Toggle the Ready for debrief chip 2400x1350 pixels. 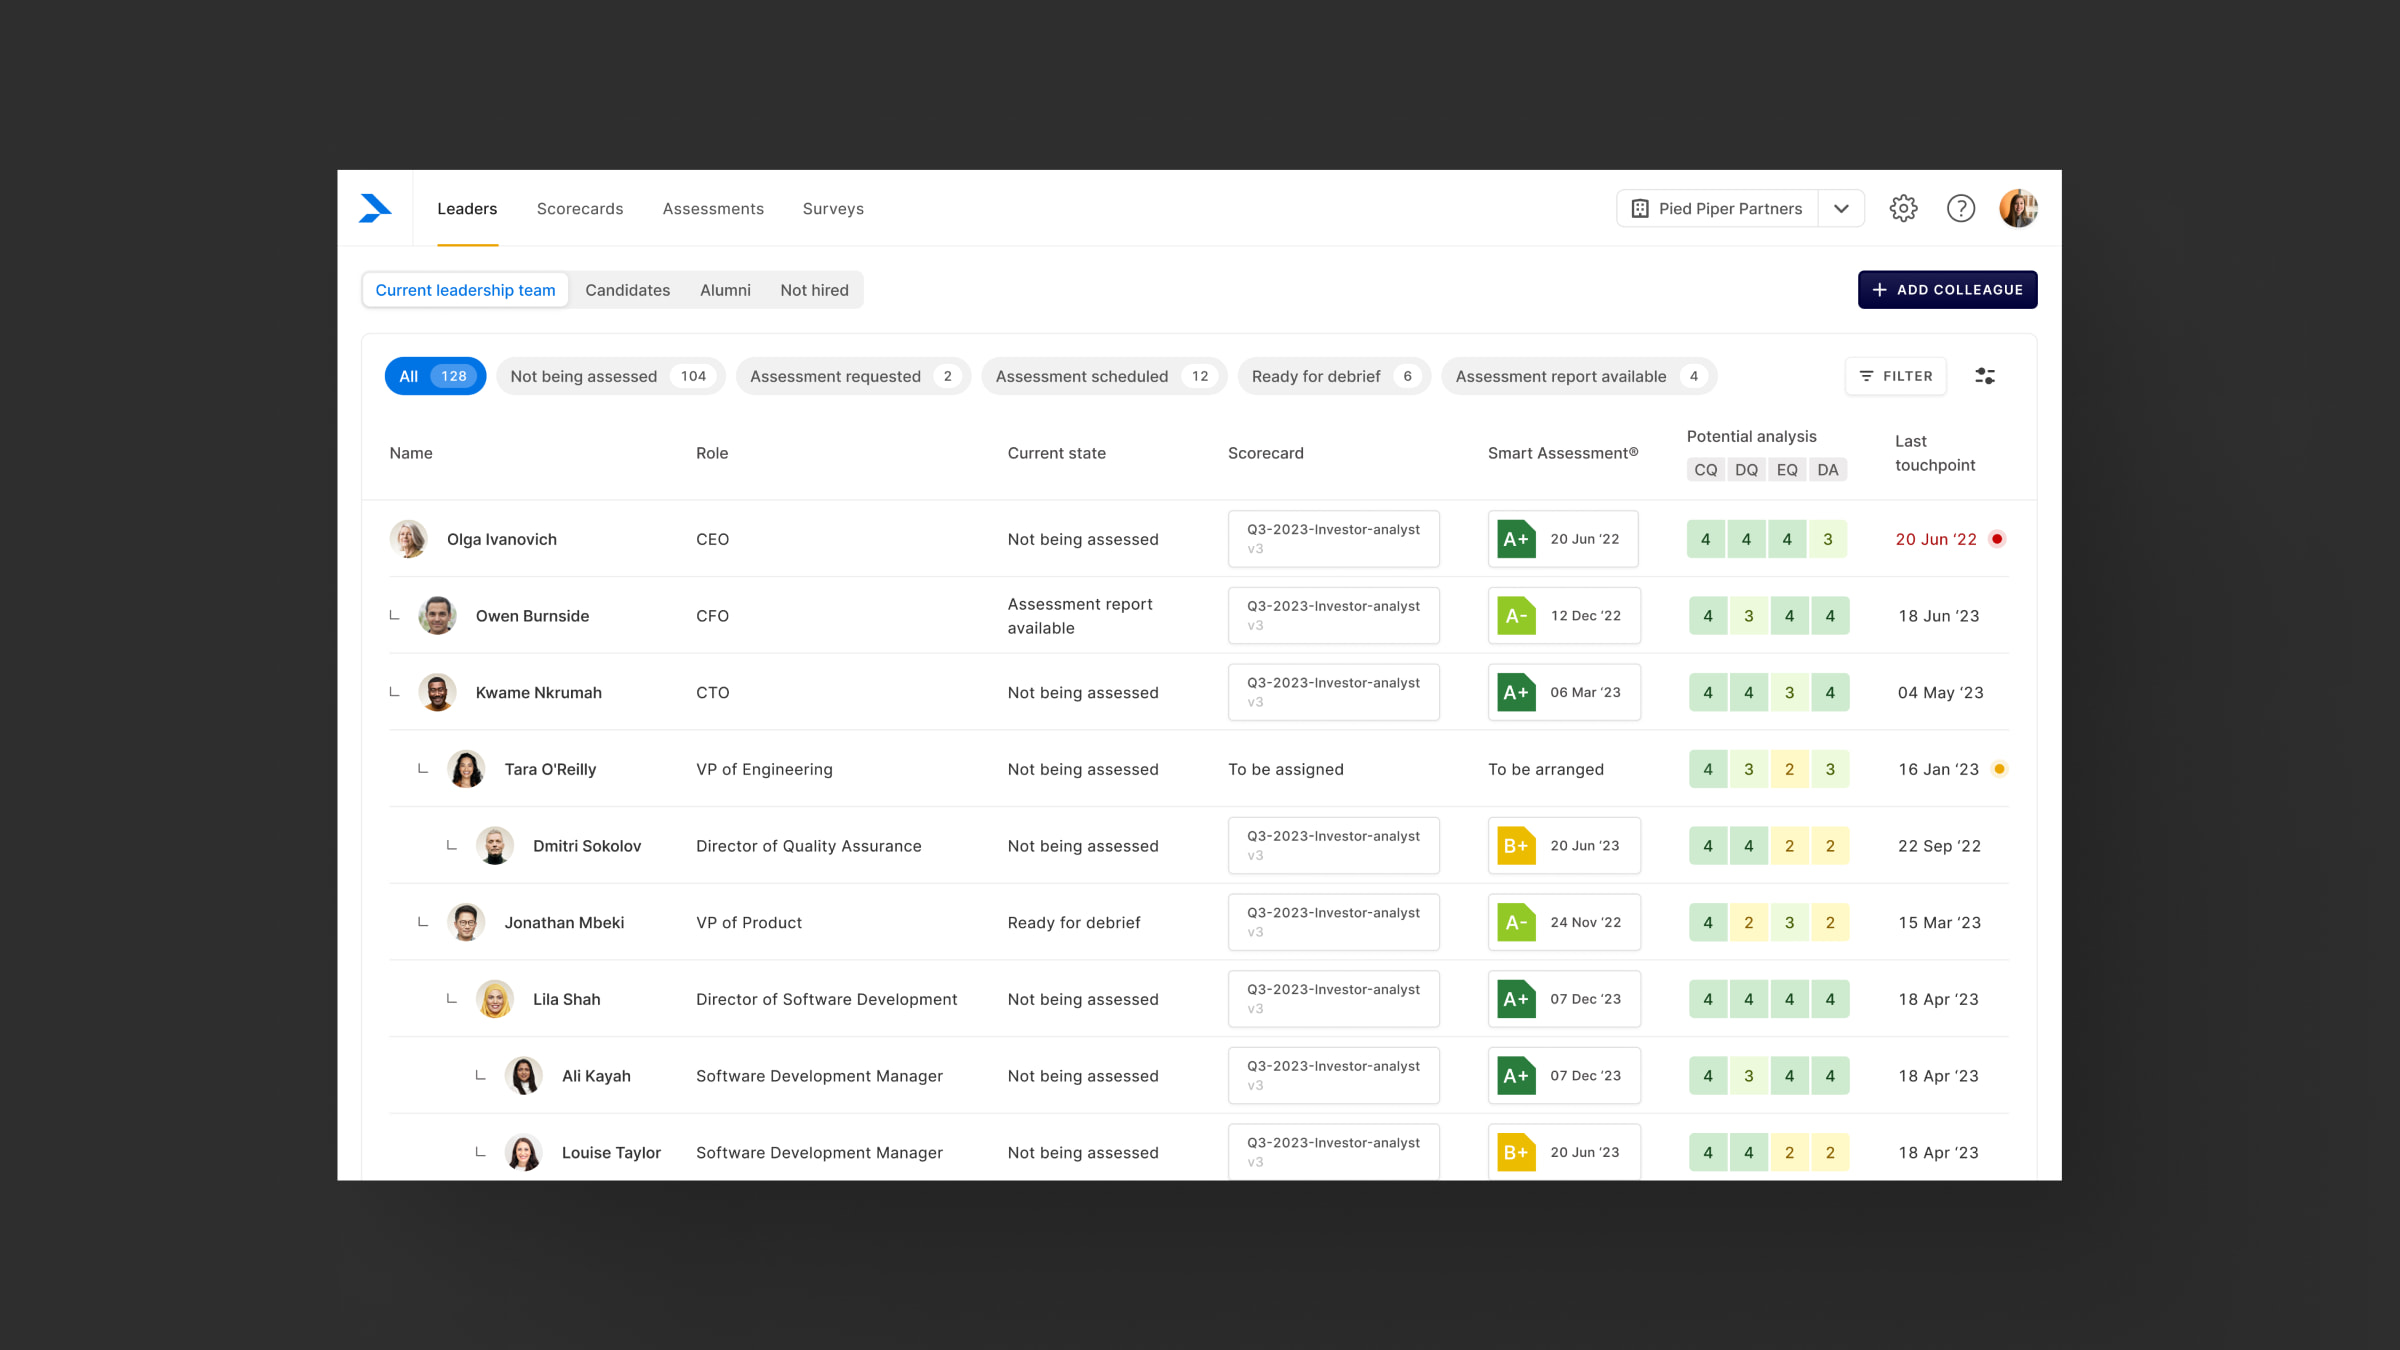coord(1334,376)
